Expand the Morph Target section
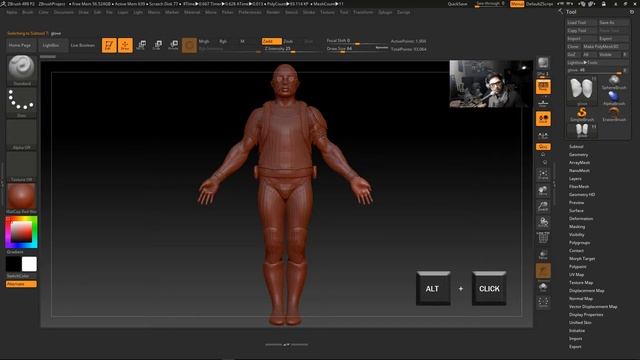This screenshot has width=640, height=360. tap(582, 259)
